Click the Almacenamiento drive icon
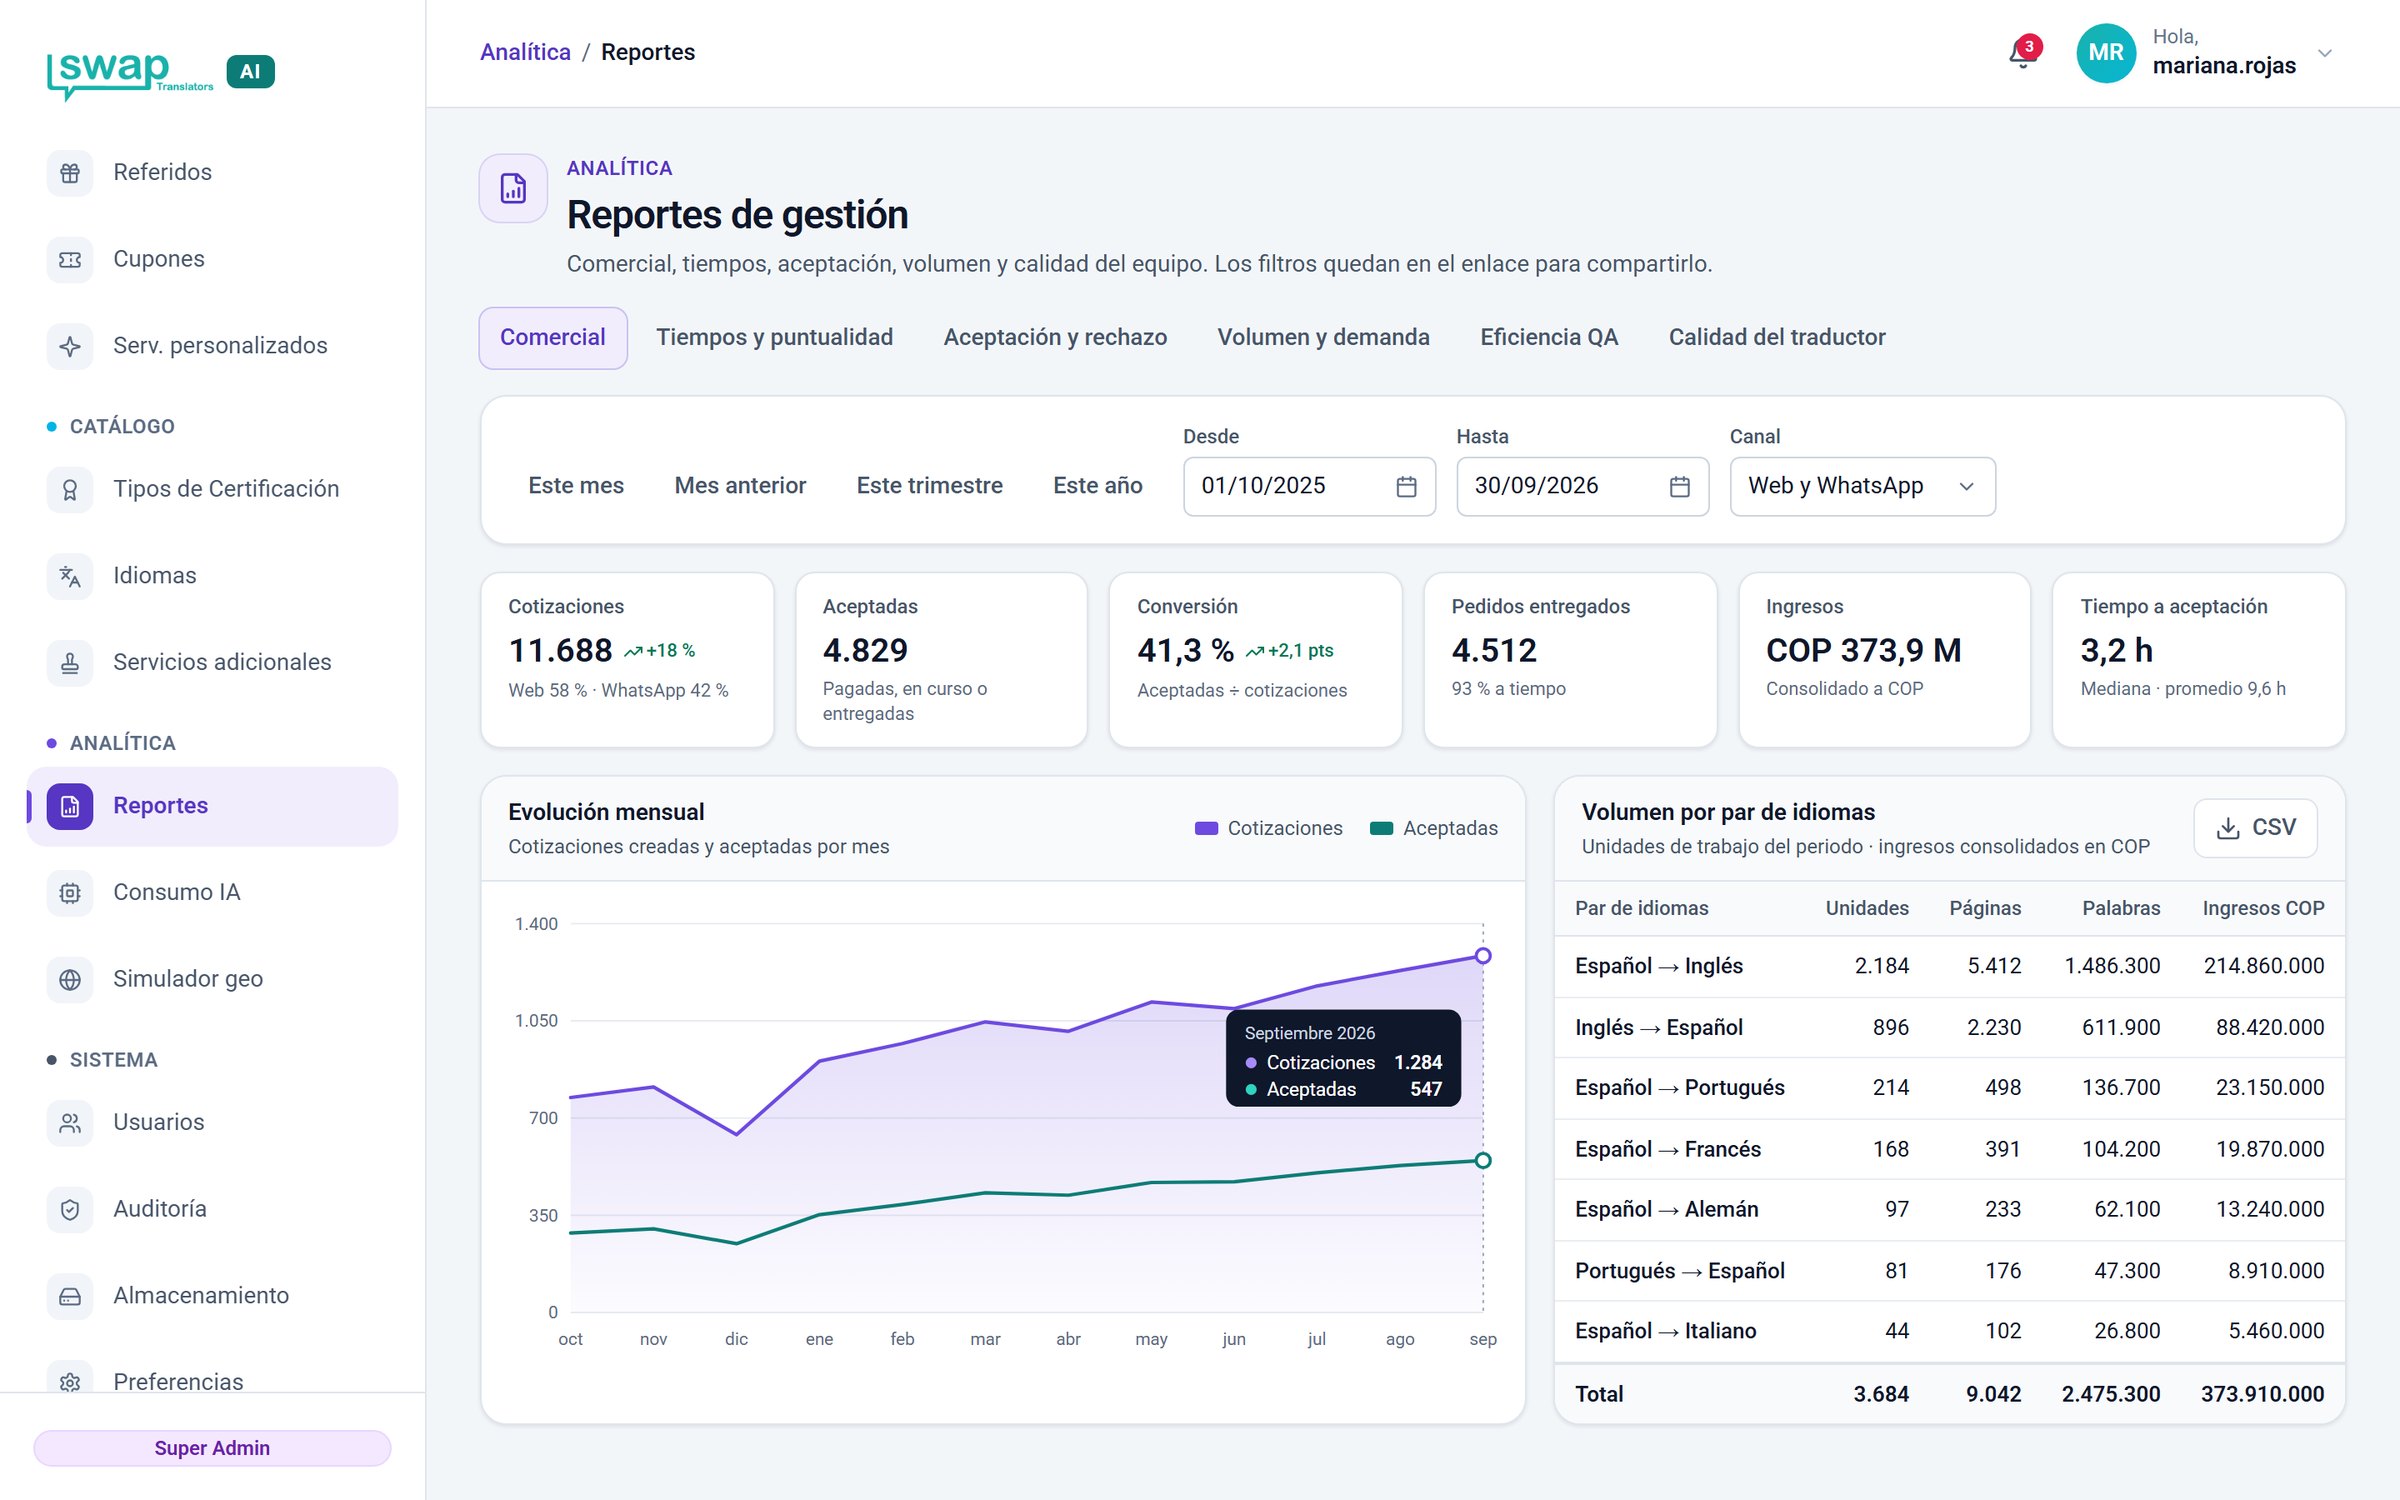The image size is (2400, 1500). point(70,1296)
